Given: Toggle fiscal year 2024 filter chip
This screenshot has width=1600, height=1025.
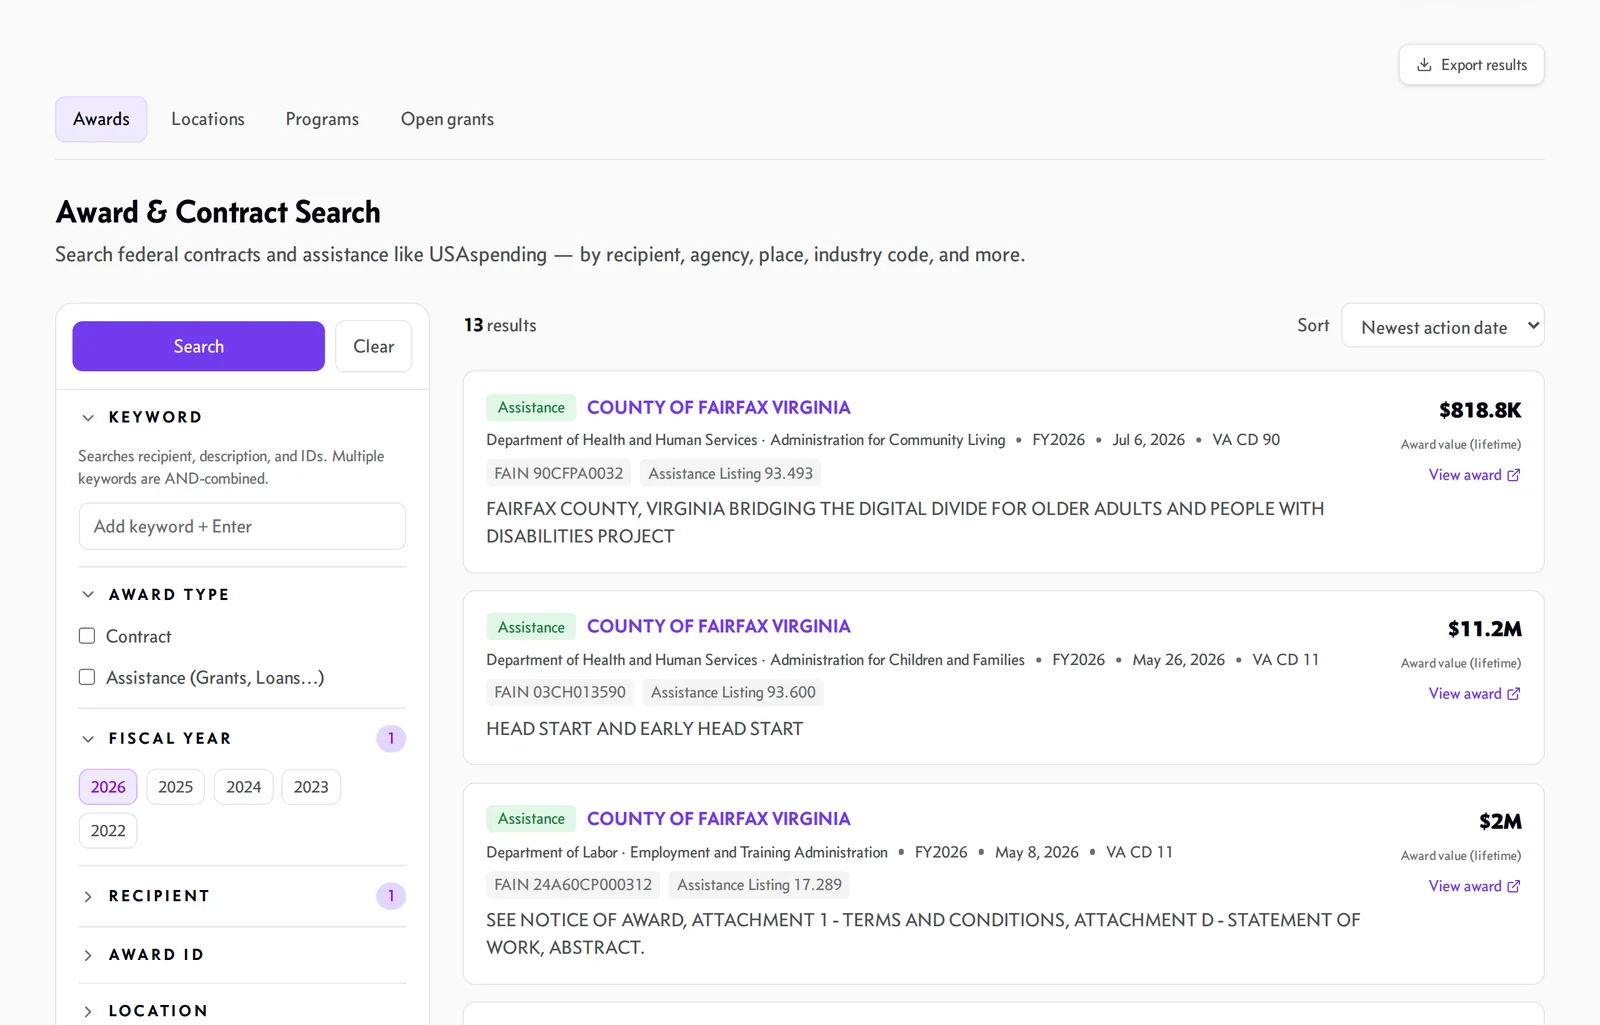Looking at the screenshot, I should coord(244,787).
